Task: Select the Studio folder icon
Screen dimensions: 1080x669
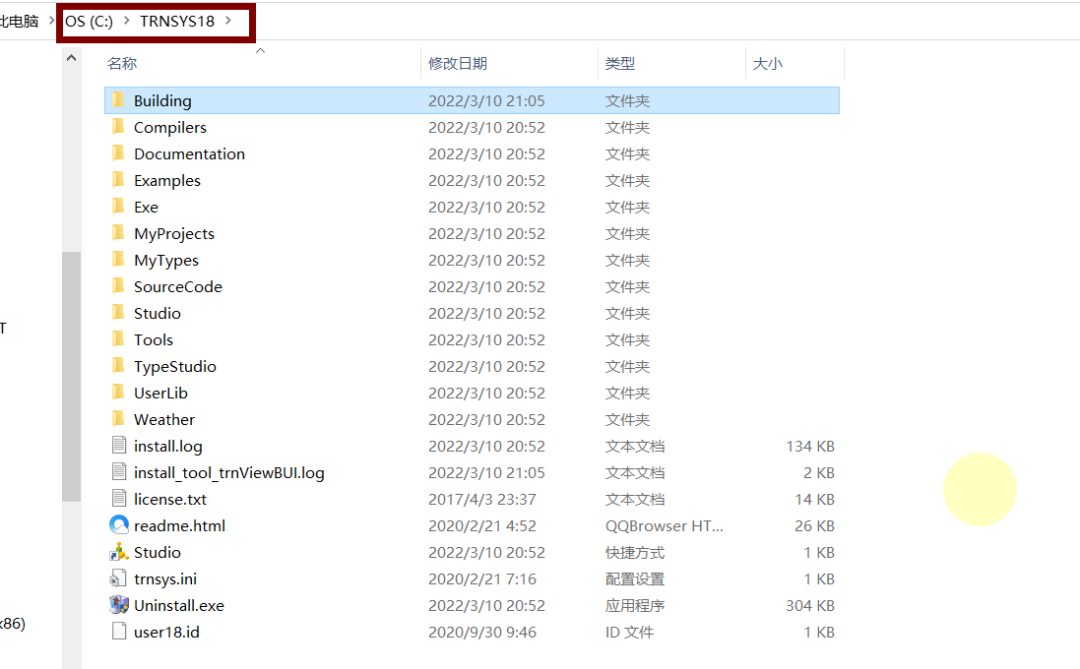Action: click(x=118, y=313)
